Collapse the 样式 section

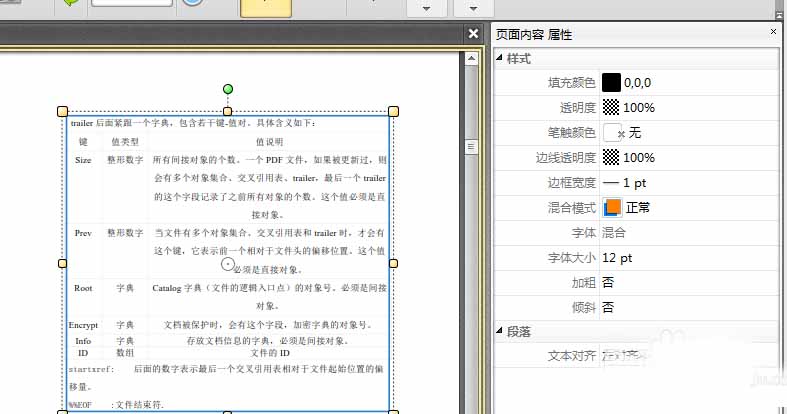(x=499, y=58)
